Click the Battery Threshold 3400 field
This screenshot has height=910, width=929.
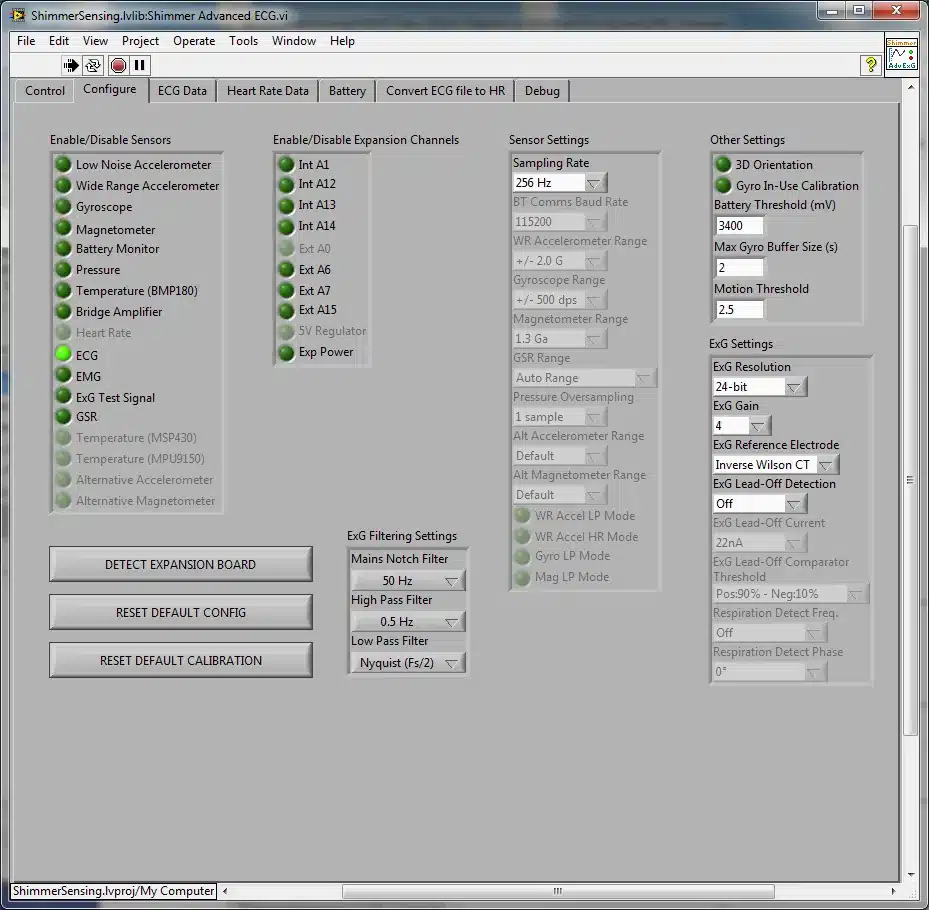point(739,226)
